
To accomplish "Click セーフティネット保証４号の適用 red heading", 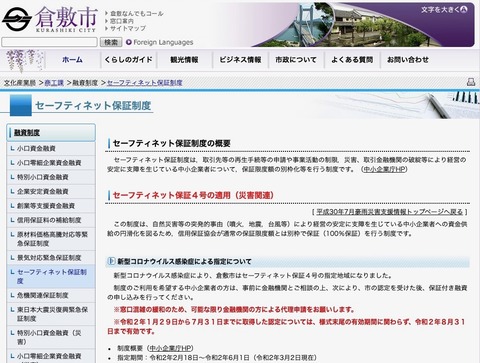I will click(193, 195).
